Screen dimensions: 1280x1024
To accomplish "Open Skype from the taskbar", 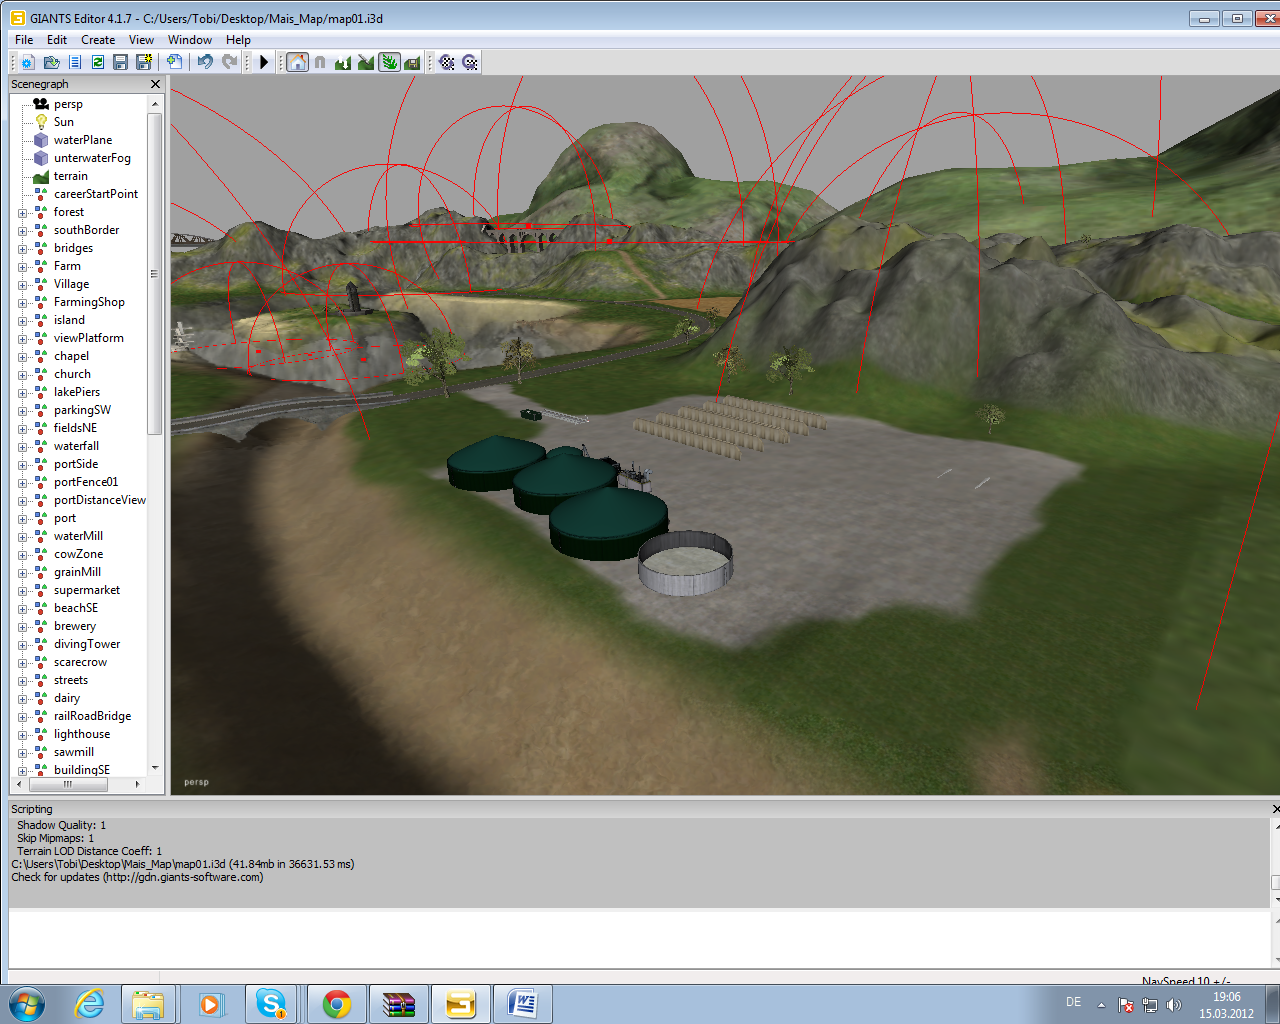I will (271, 1004).
